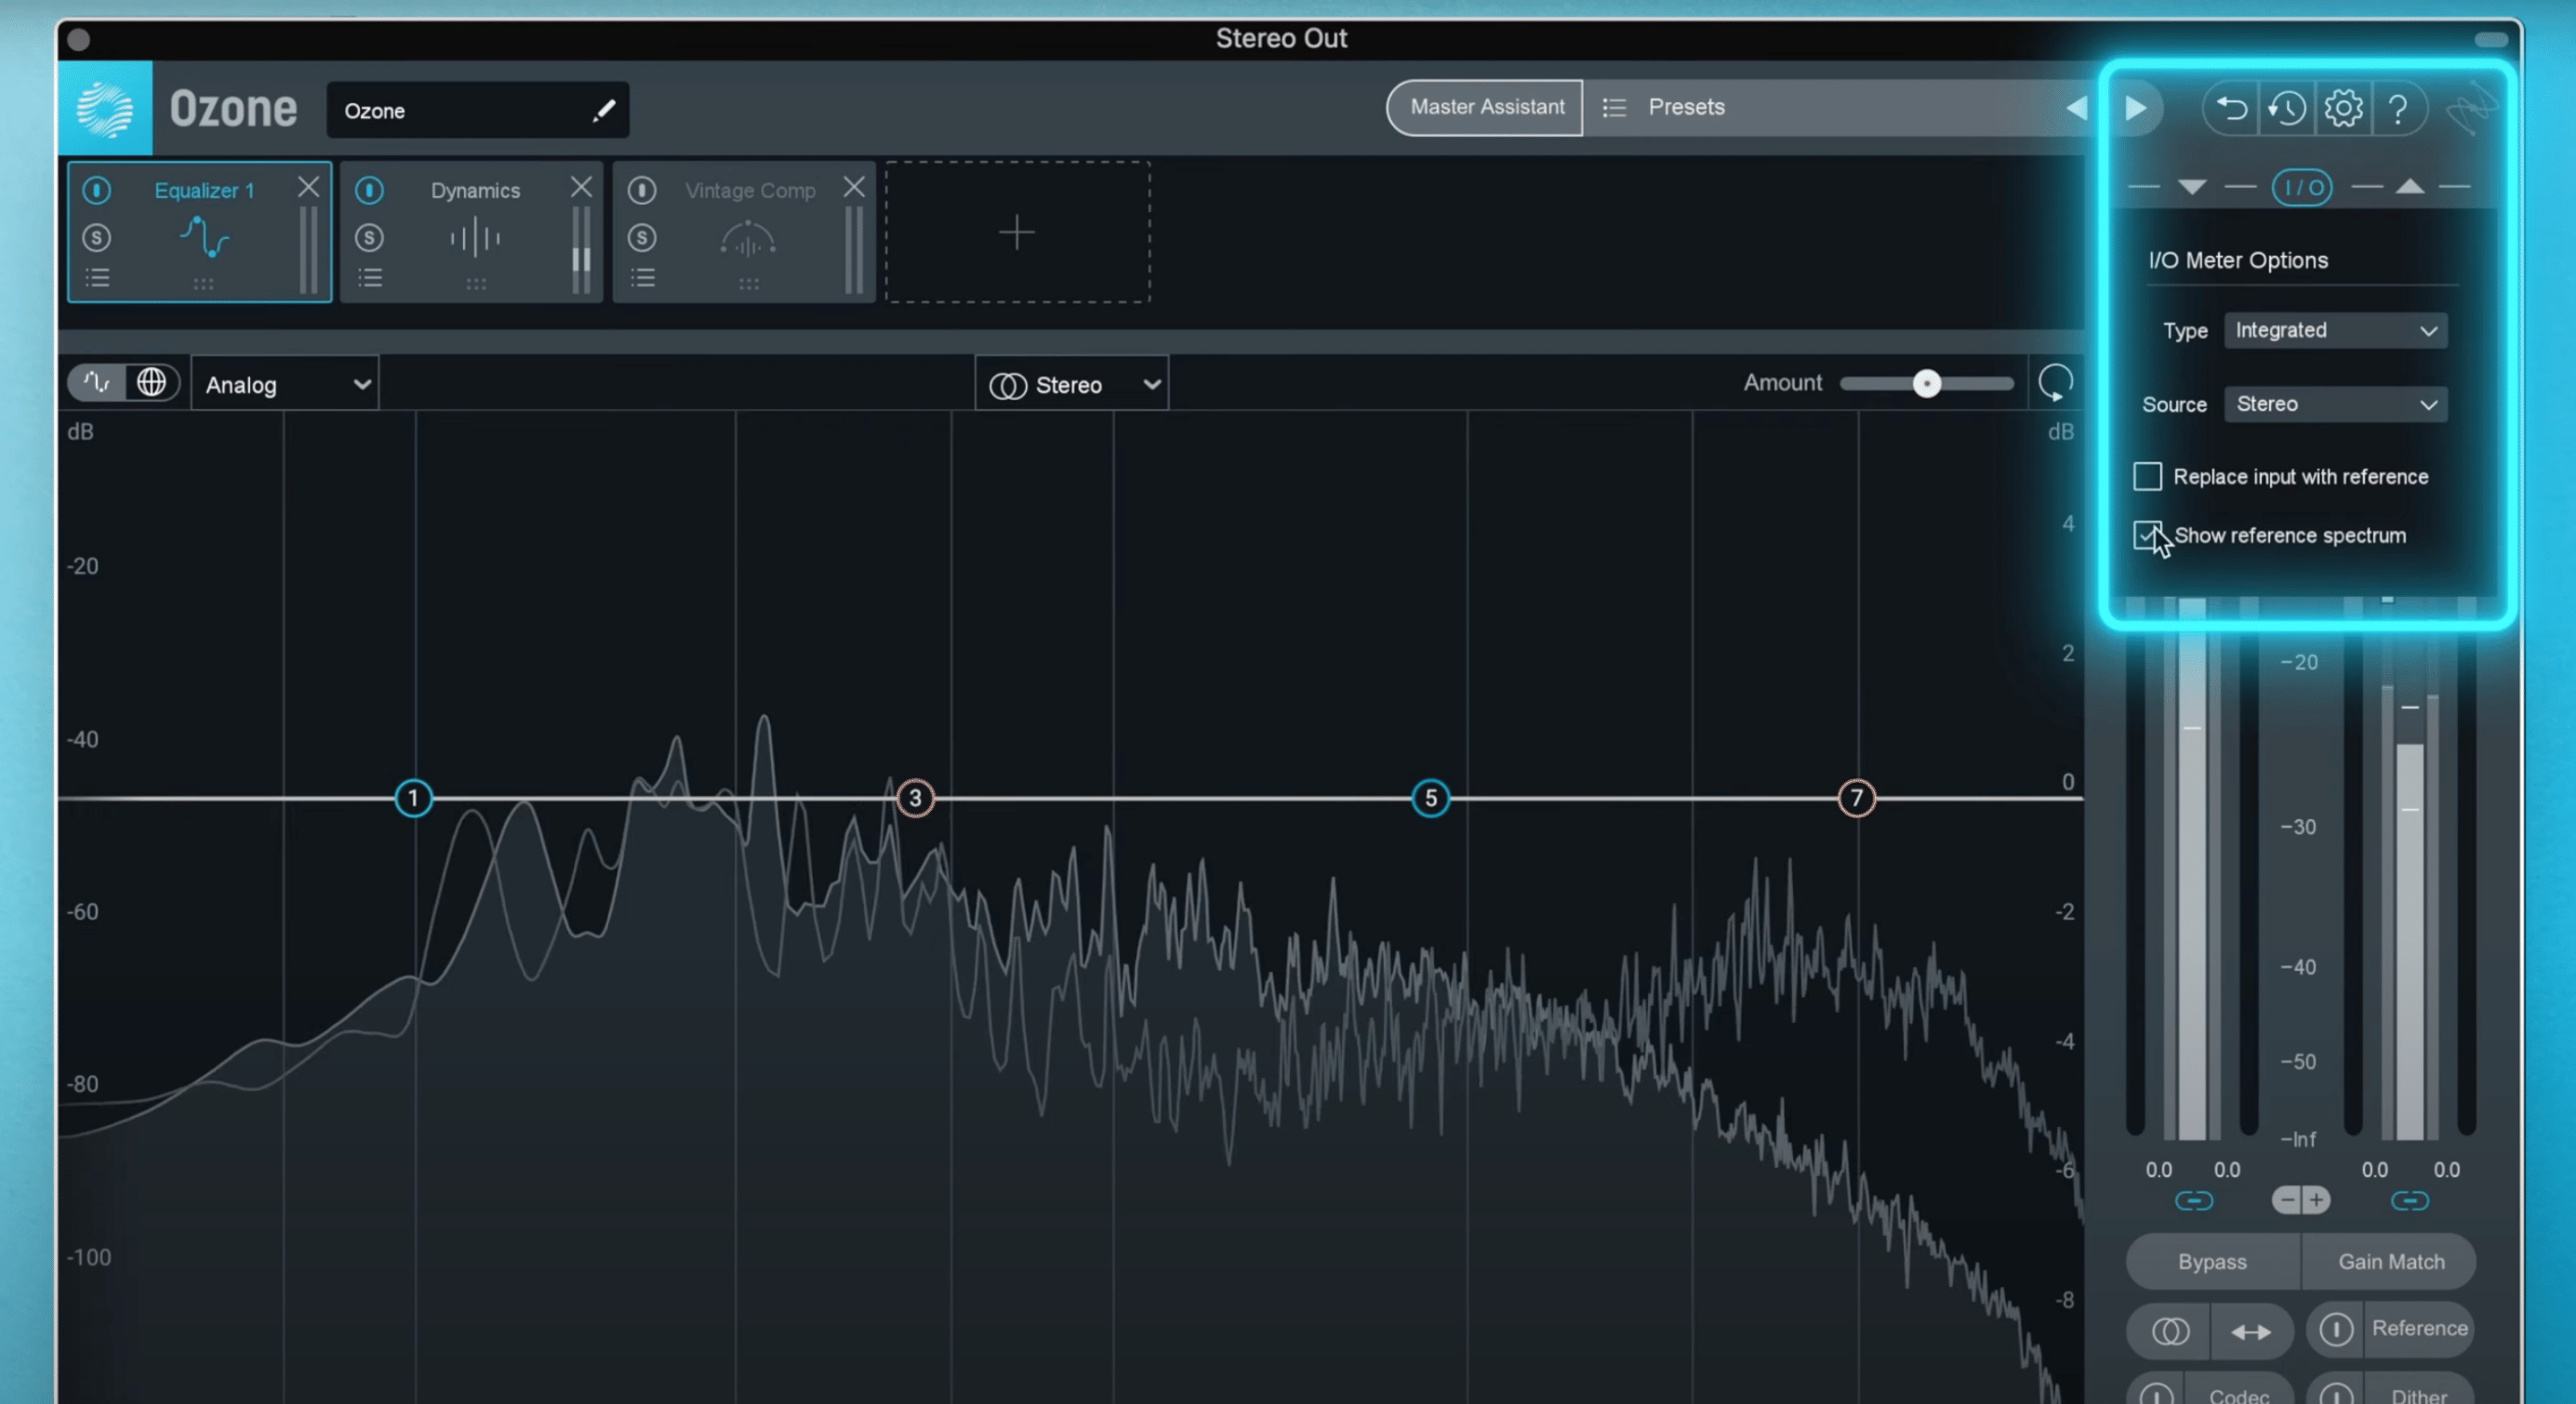Open Master Assistant
Screen dimensions: 2576x1404
click(1486, 107)
